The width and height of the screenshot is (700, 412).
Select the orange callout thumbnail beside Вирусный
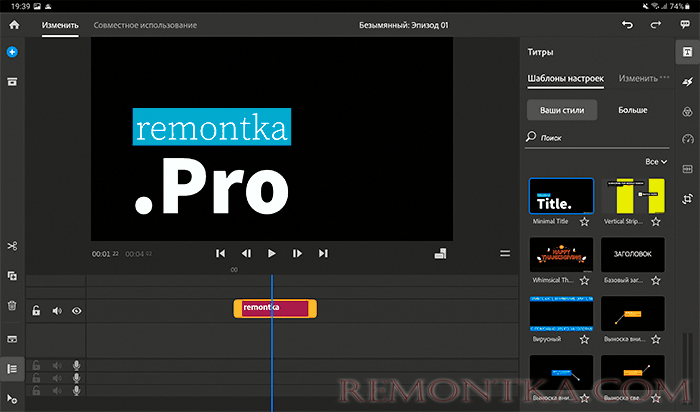tap(633, 313)
